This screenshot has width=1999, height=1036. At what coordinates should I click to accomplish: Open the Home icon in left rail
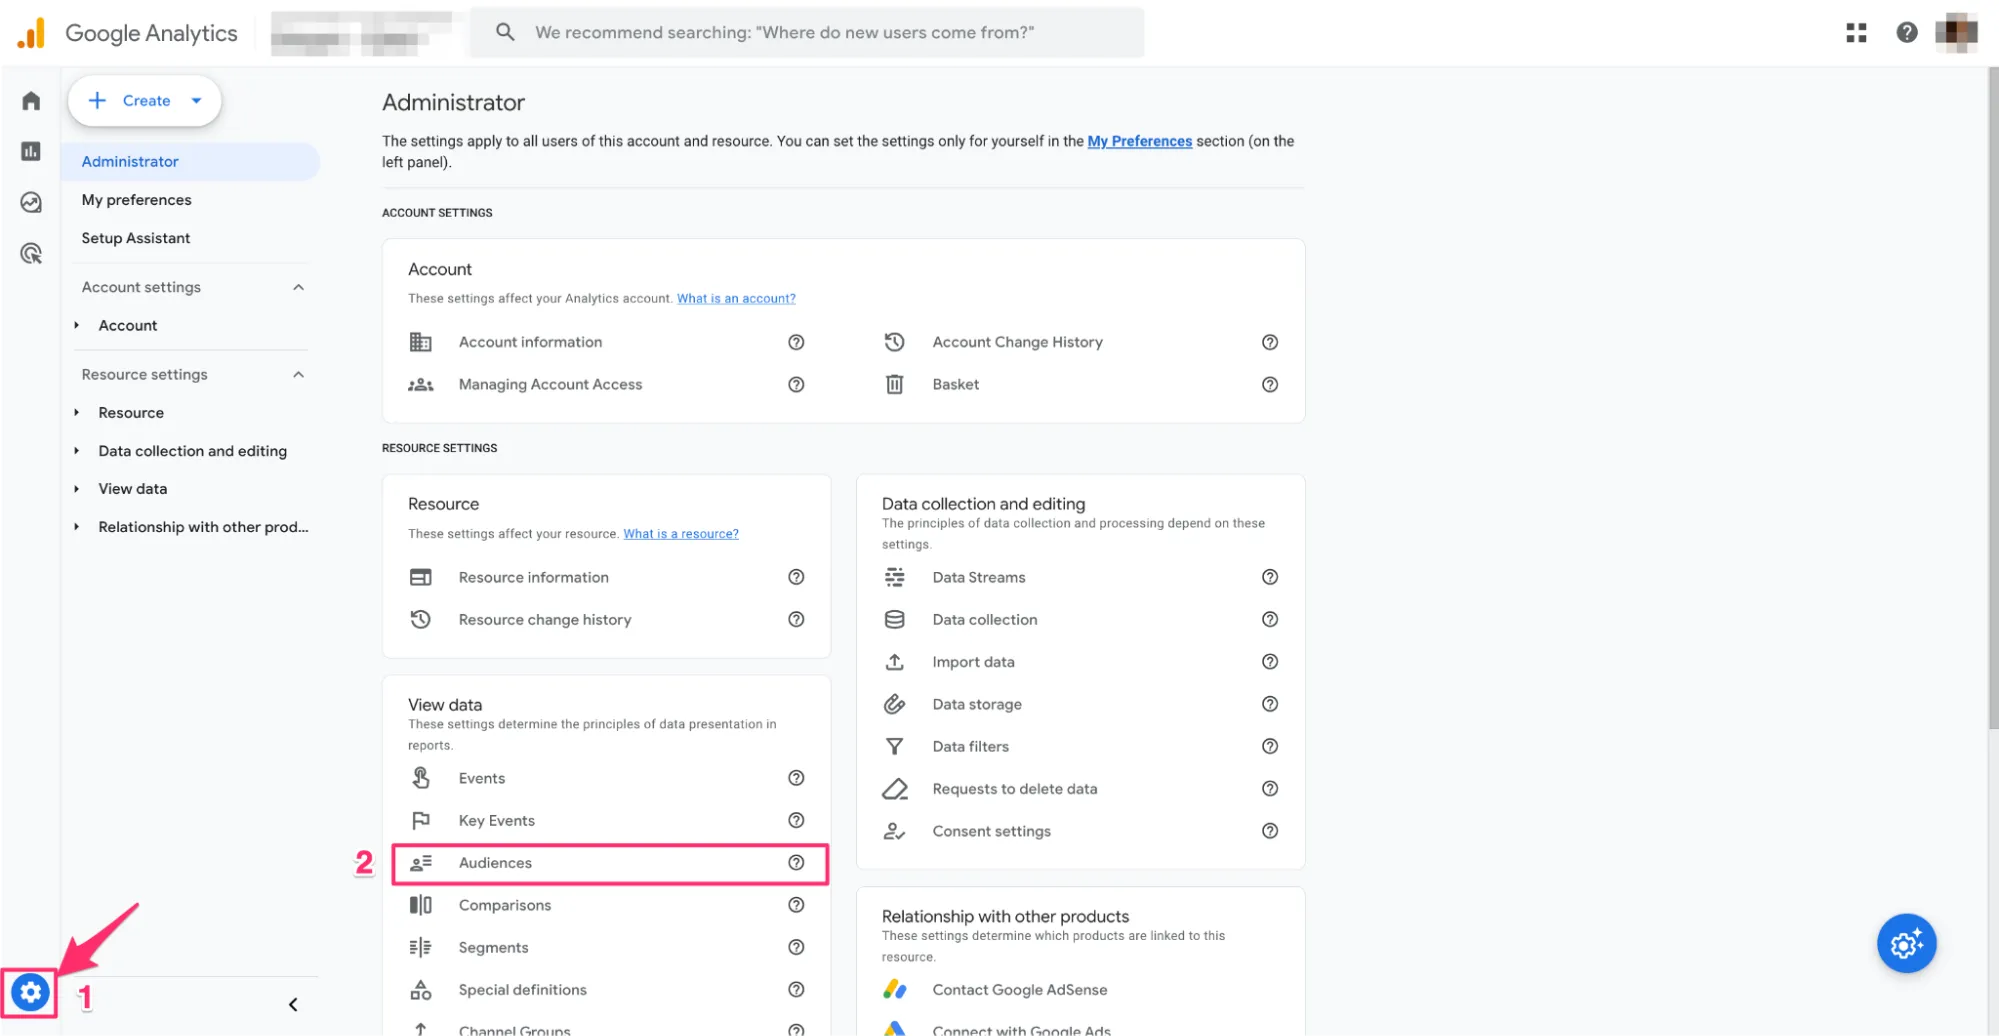(31, 101)
